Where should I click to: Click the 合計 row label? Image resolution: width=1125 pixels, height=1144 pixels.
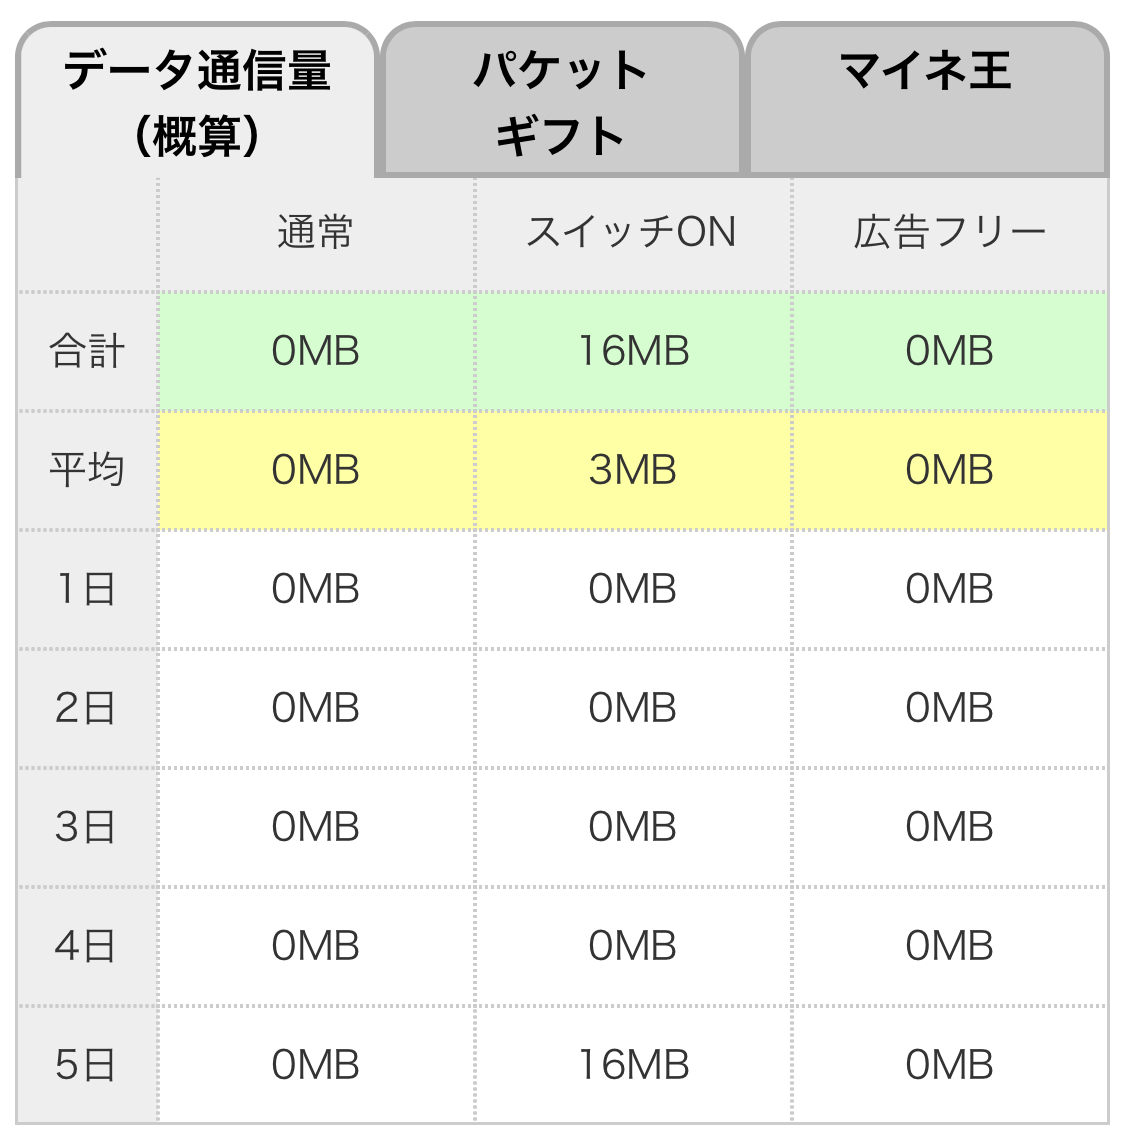pos(87,352)
